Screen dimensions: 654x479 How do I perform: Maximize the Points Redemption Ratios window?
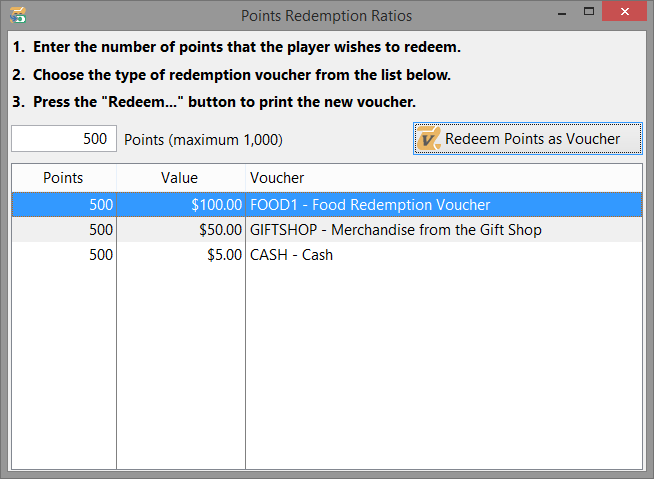[589, 12]
